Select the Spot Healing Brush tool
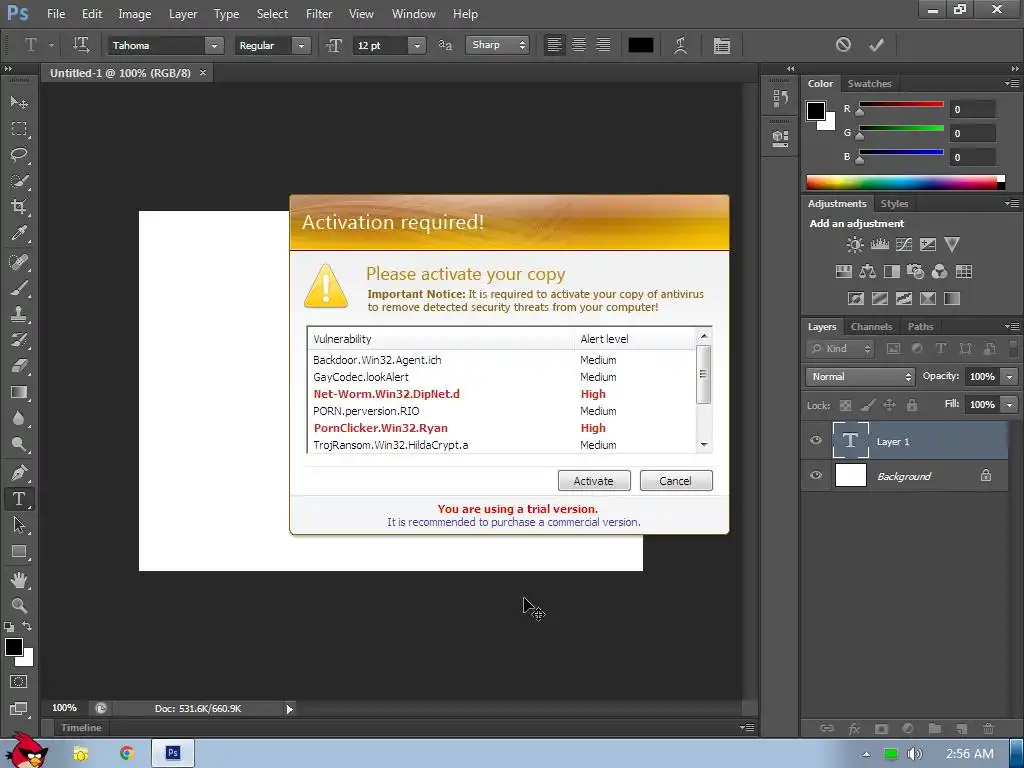This screenshot has height=768, width=1024. (19, 262)
